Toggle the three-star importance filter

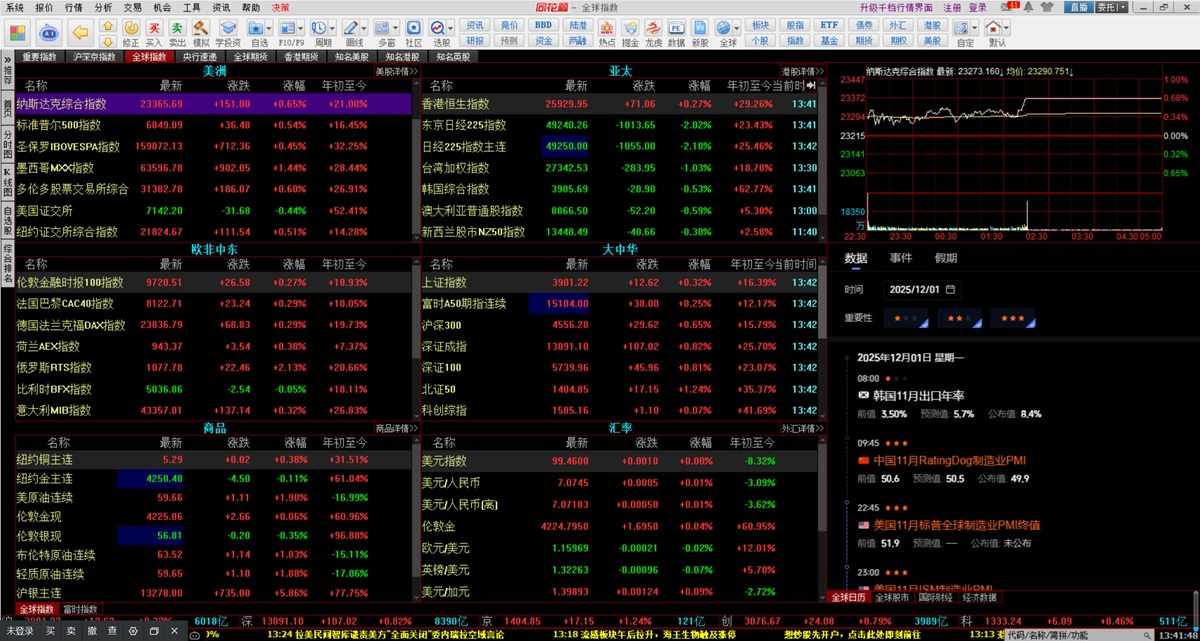(x=1015, y=318)
